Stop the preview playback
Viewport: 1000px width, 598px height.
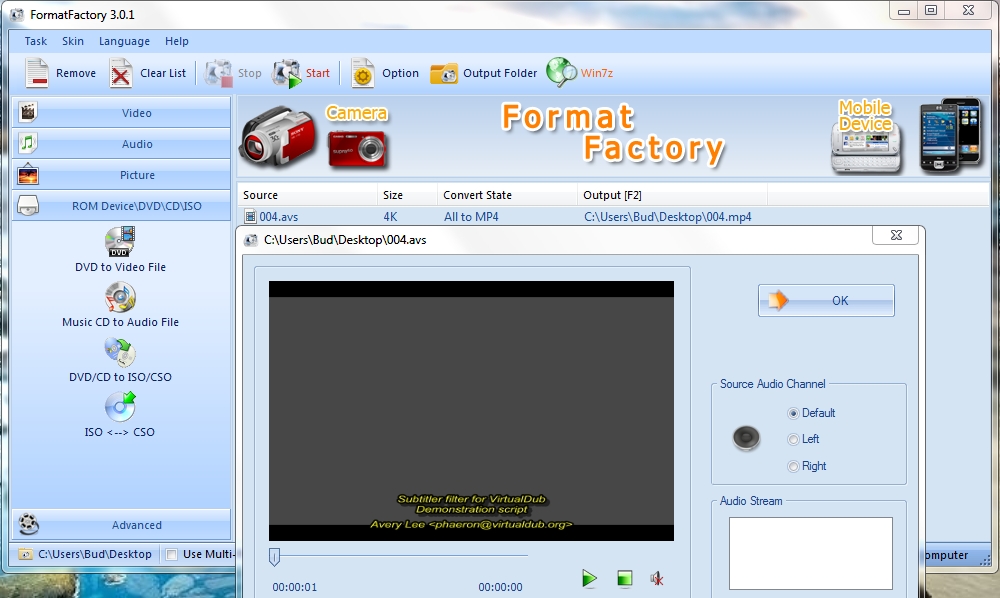(x=624, y=578)
